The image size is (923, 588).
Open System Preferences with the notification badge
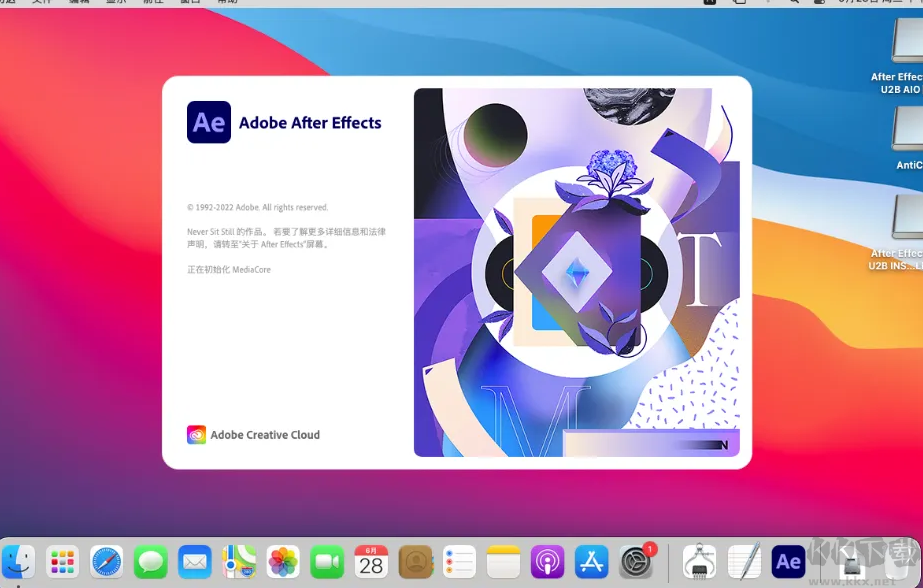click(635, 561)
